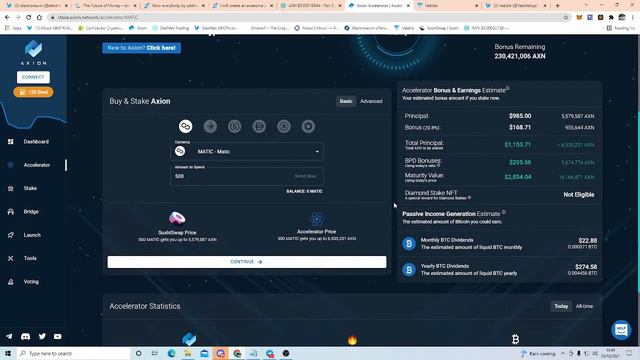Viewport: 640px width, 360px height.
Task: Open the YouTube link icon
Action: tap(58, 336)
